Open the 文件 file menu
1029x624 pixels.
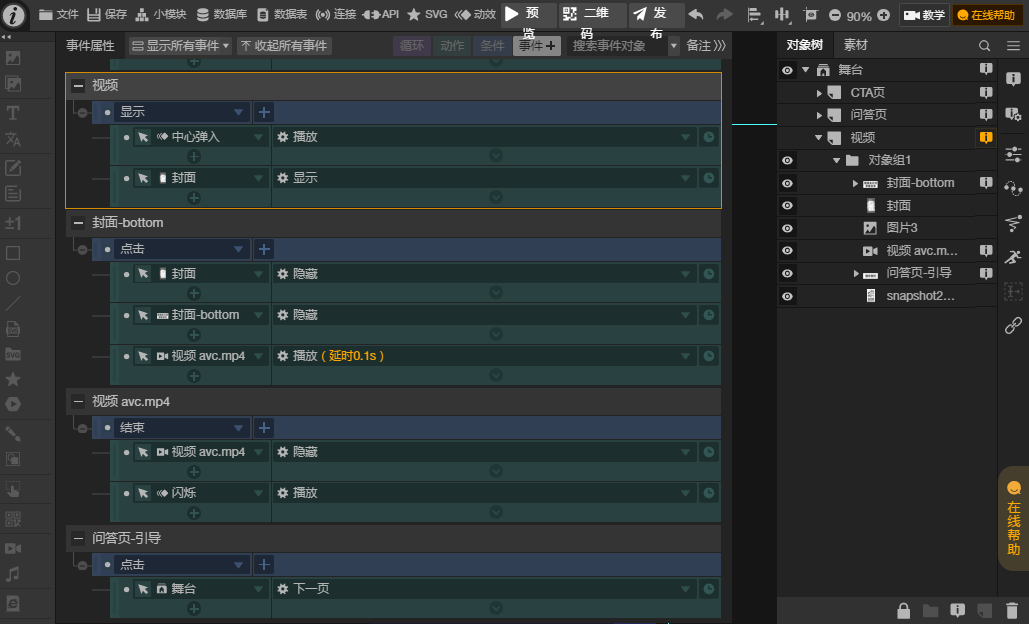coord(58,14)
